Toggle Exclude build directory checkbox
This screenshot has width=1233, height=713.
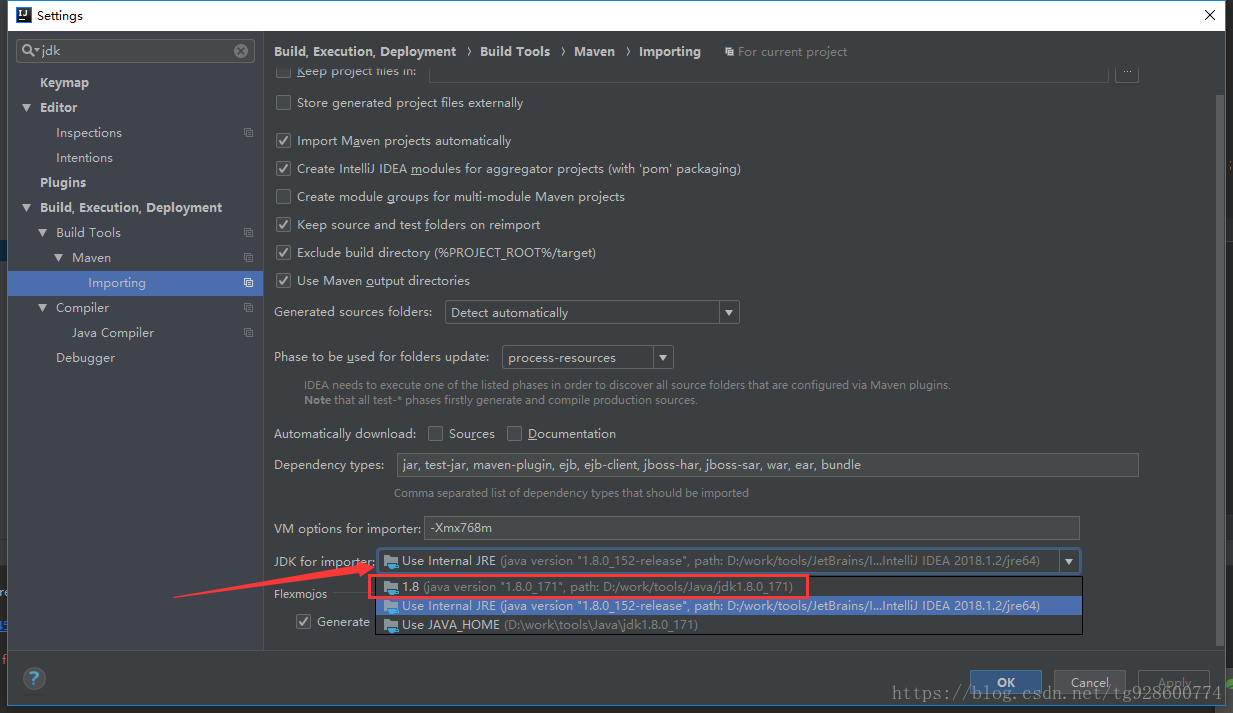283,253
